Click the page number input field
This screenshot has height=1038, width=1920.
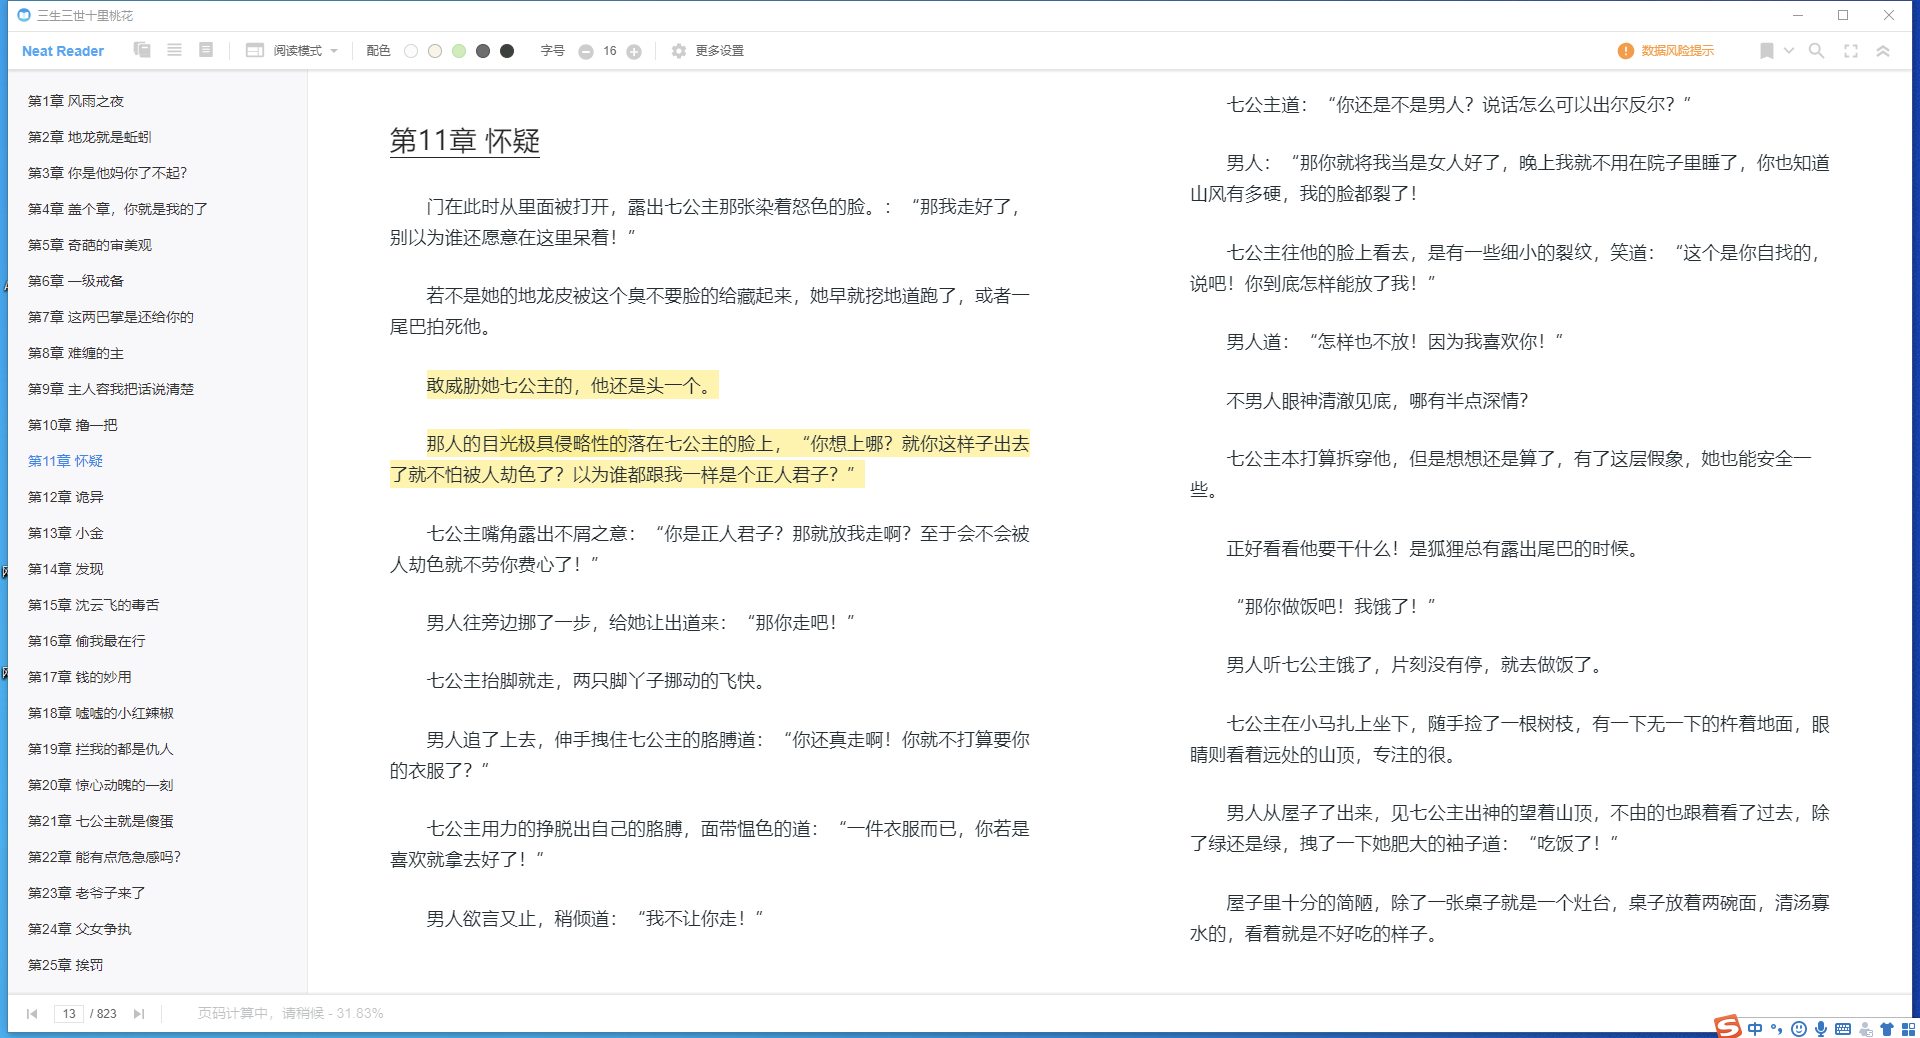(69, 1013)
